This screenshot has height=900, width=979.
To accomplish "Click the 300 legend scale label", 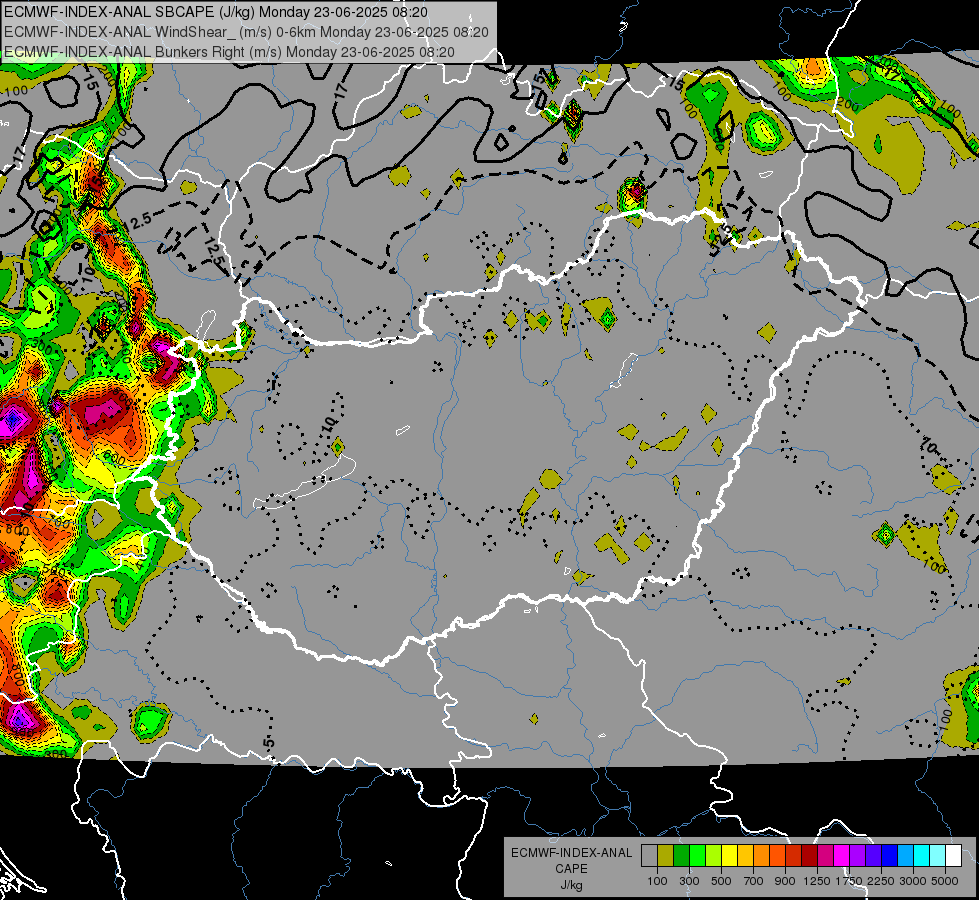I will point(689,881).
